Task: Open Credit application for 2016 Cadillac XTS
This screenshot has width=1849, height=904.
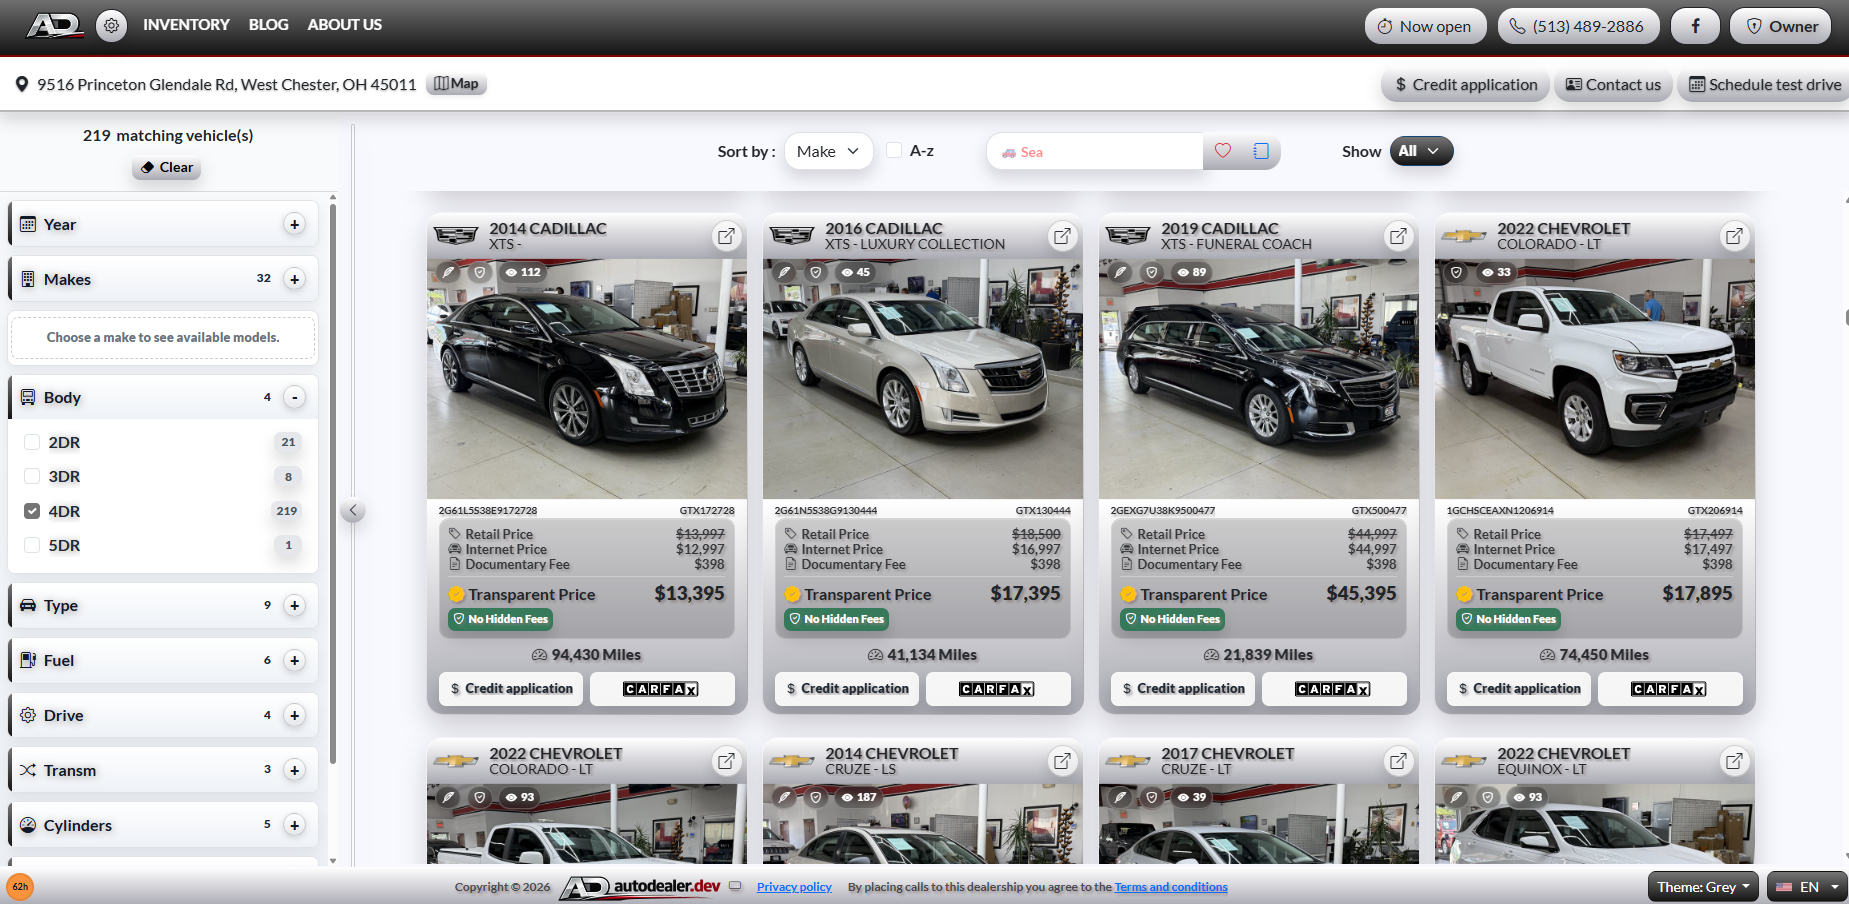Action: [847, 689]
